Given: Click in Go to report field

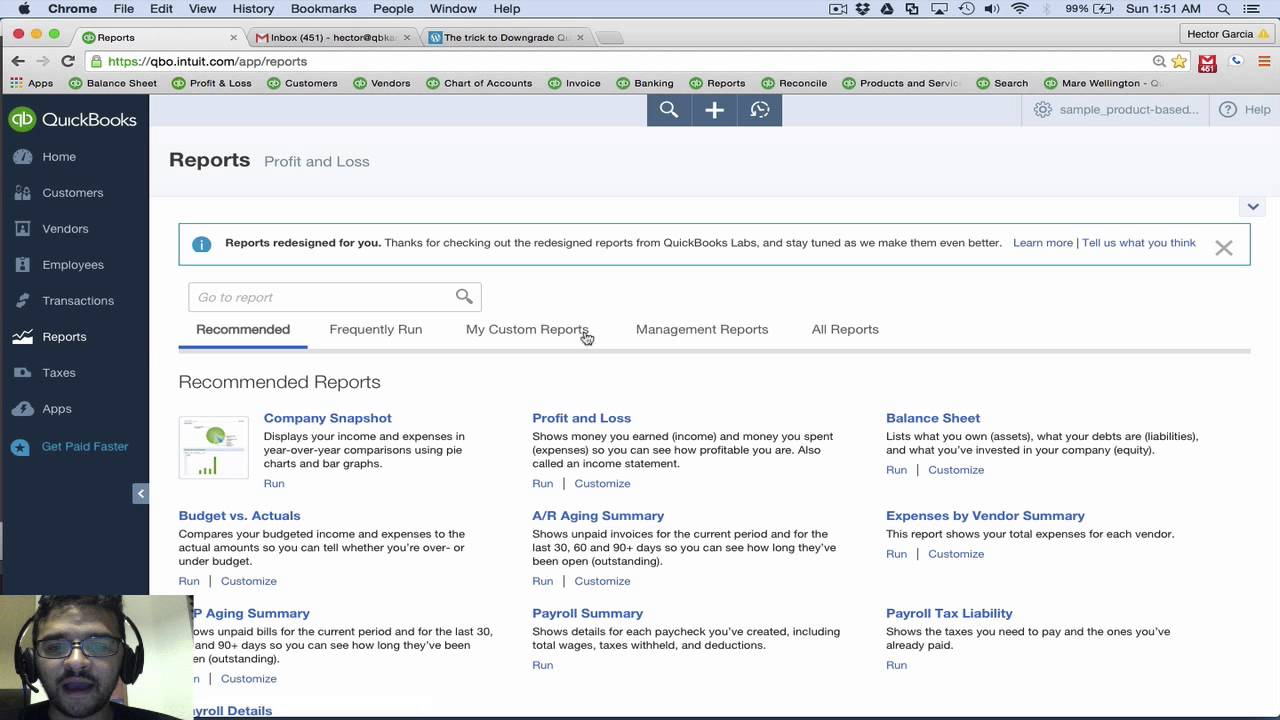Looking at the screenshot, I should (335, 297).
